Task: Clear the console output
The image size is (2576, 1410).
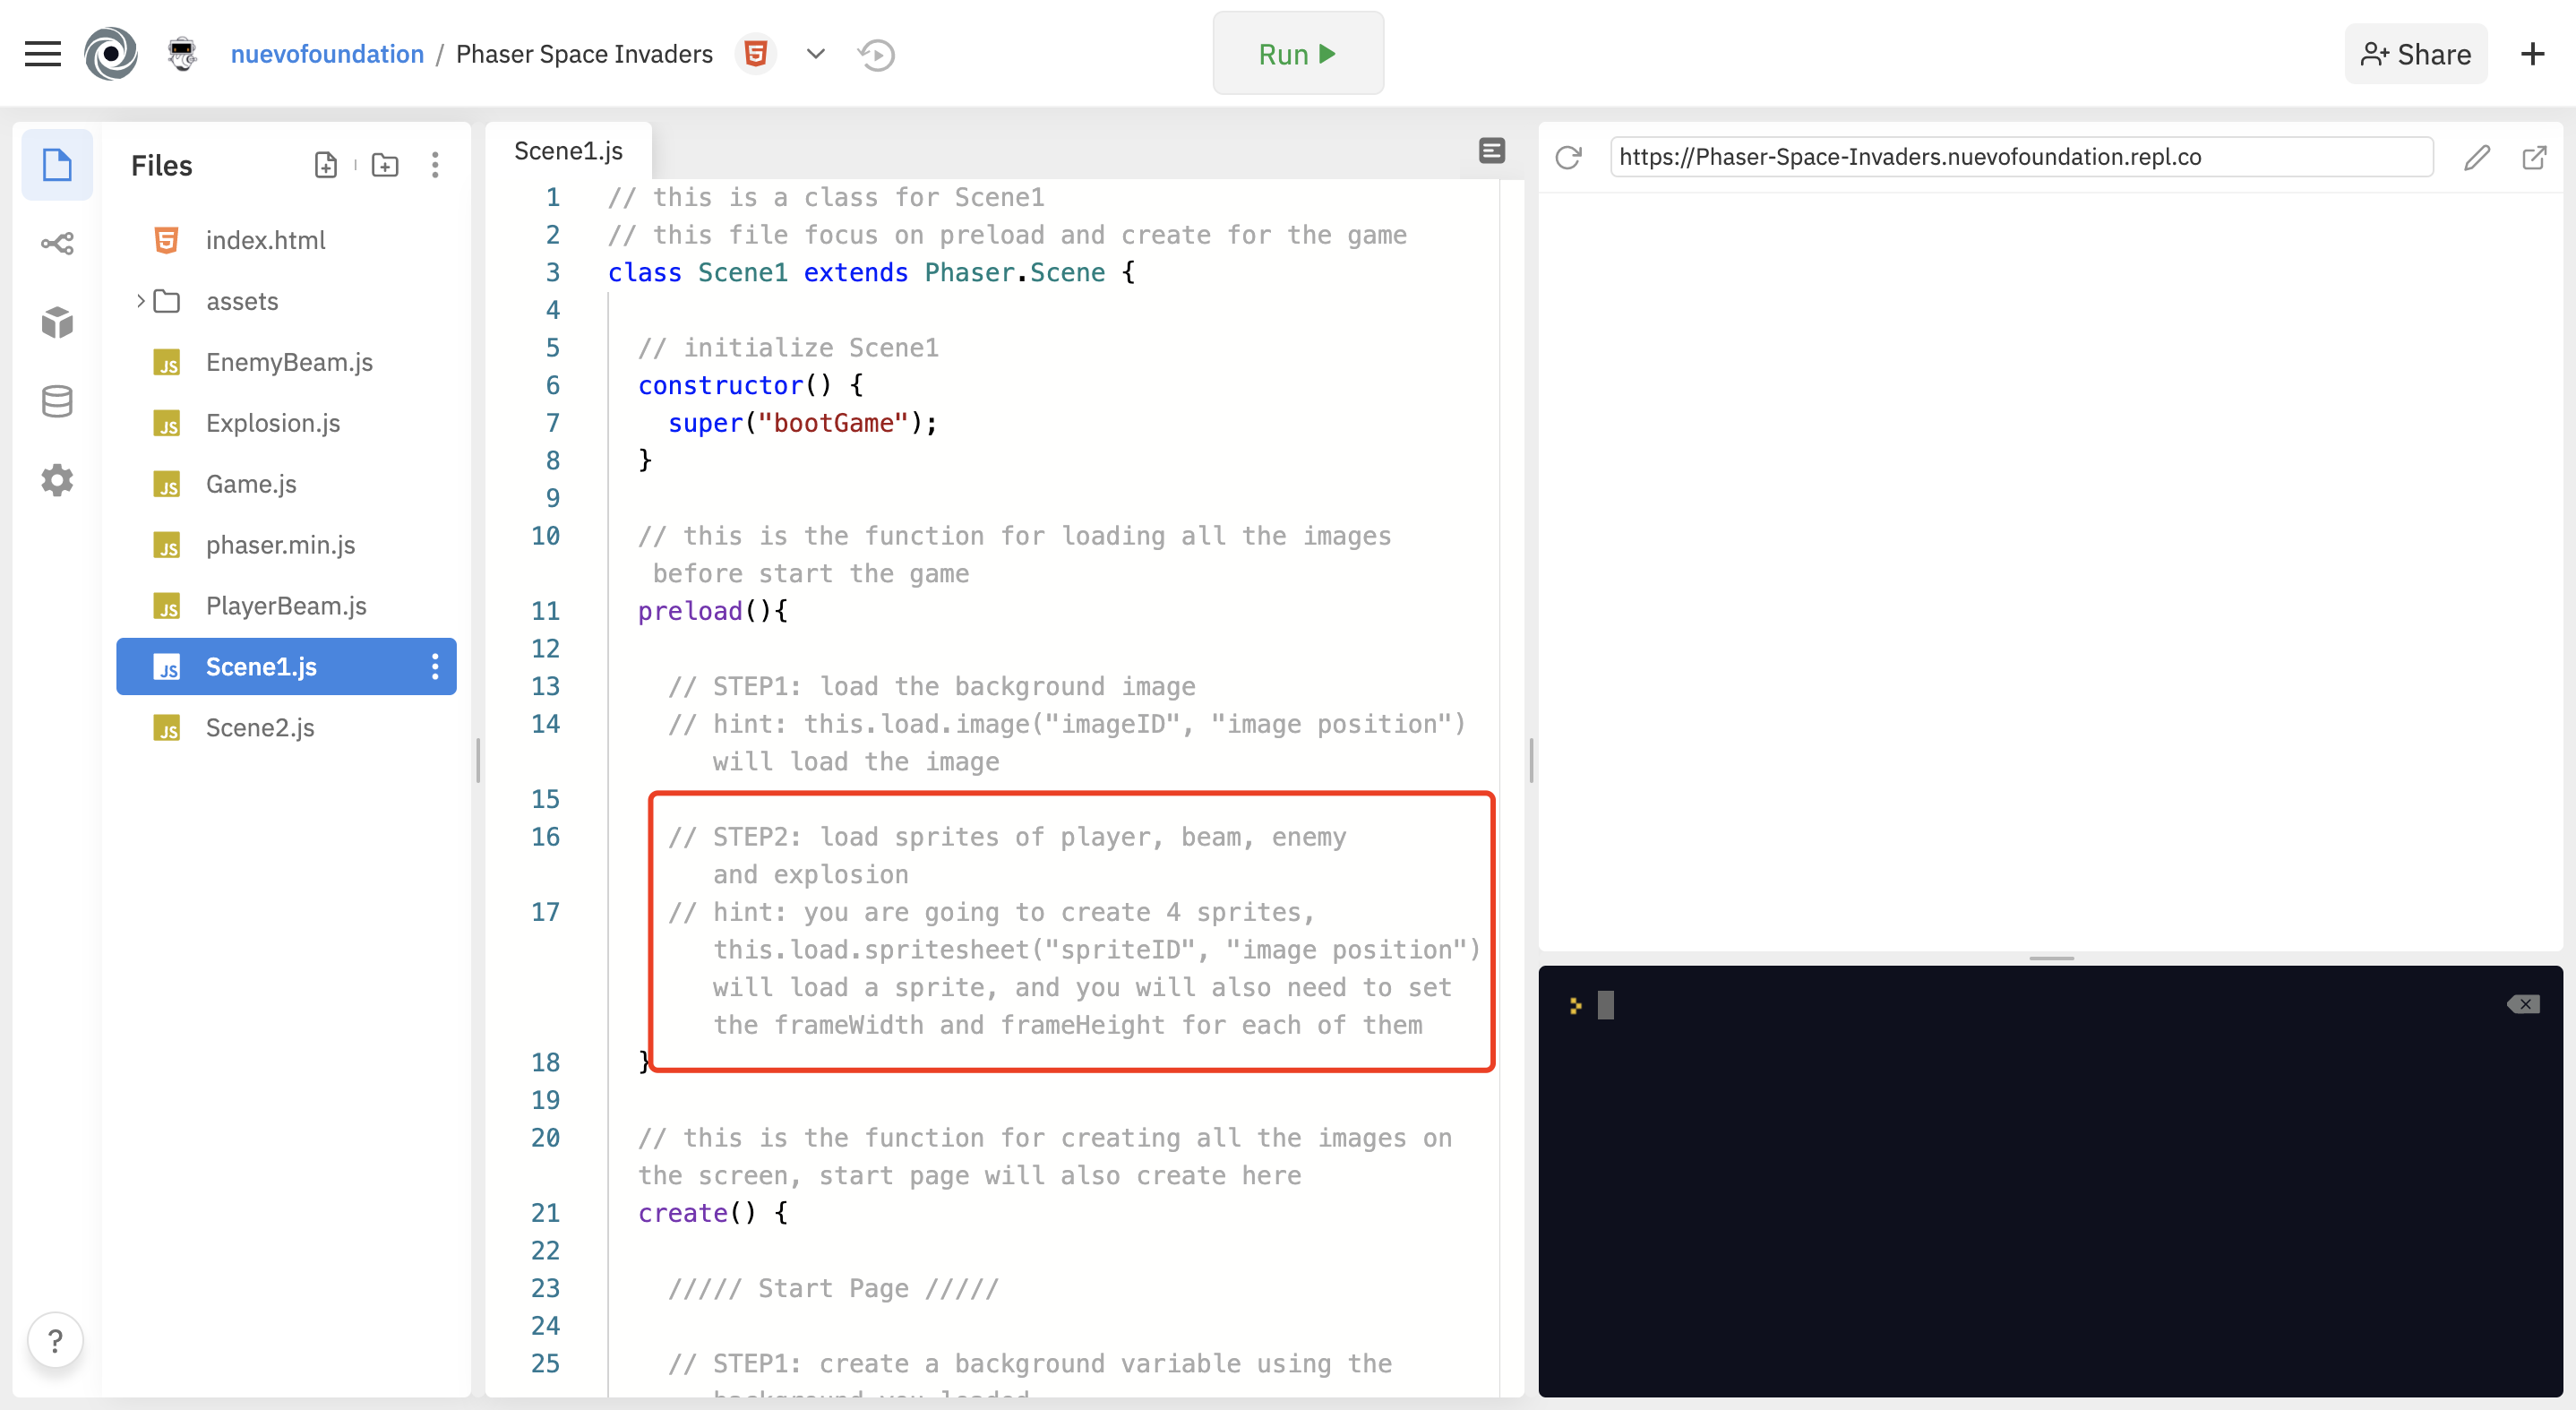Action: pos(2523,1004)
